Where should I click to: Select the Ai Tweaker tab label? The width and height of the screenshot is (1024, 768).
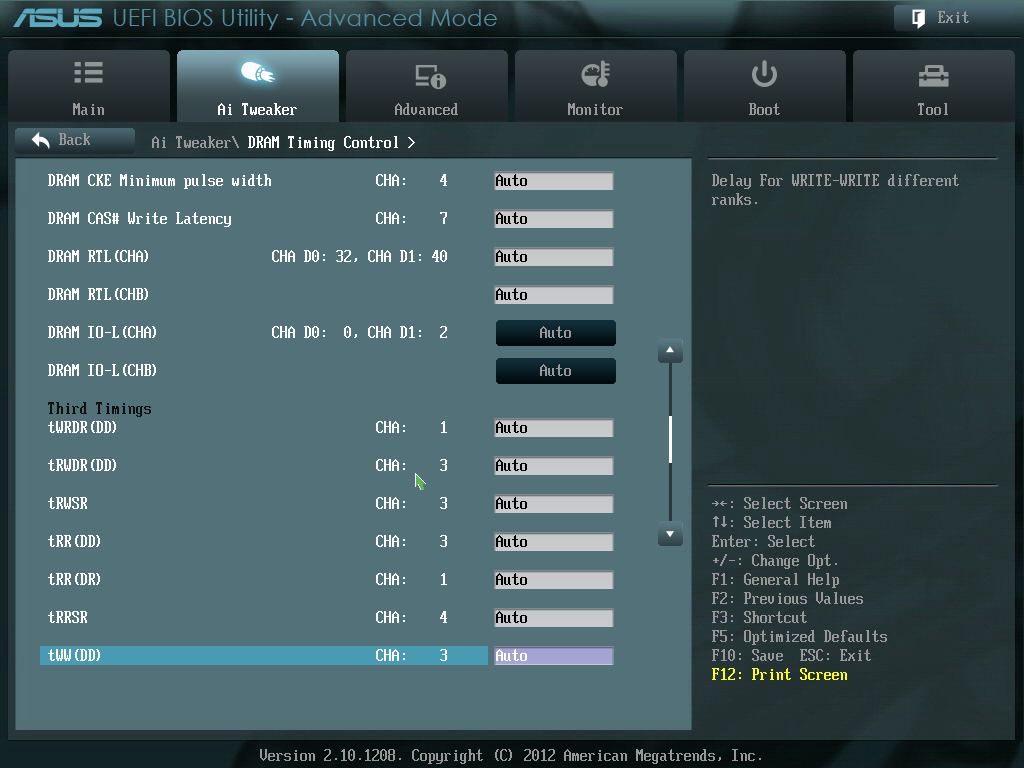[257, 110]
